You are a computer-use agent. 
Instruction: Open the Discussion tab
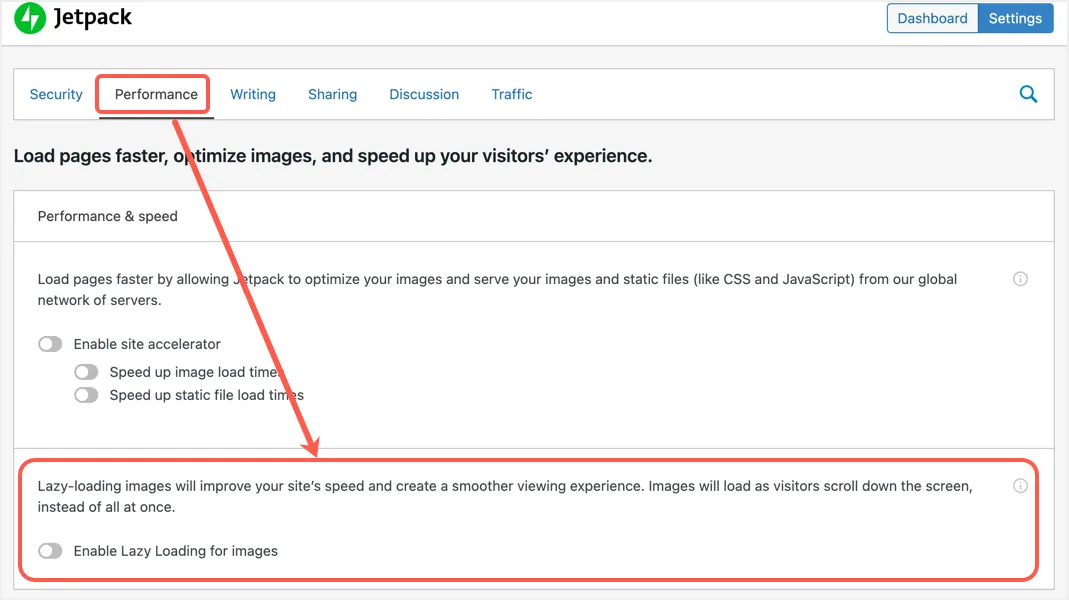coord(424,94)
